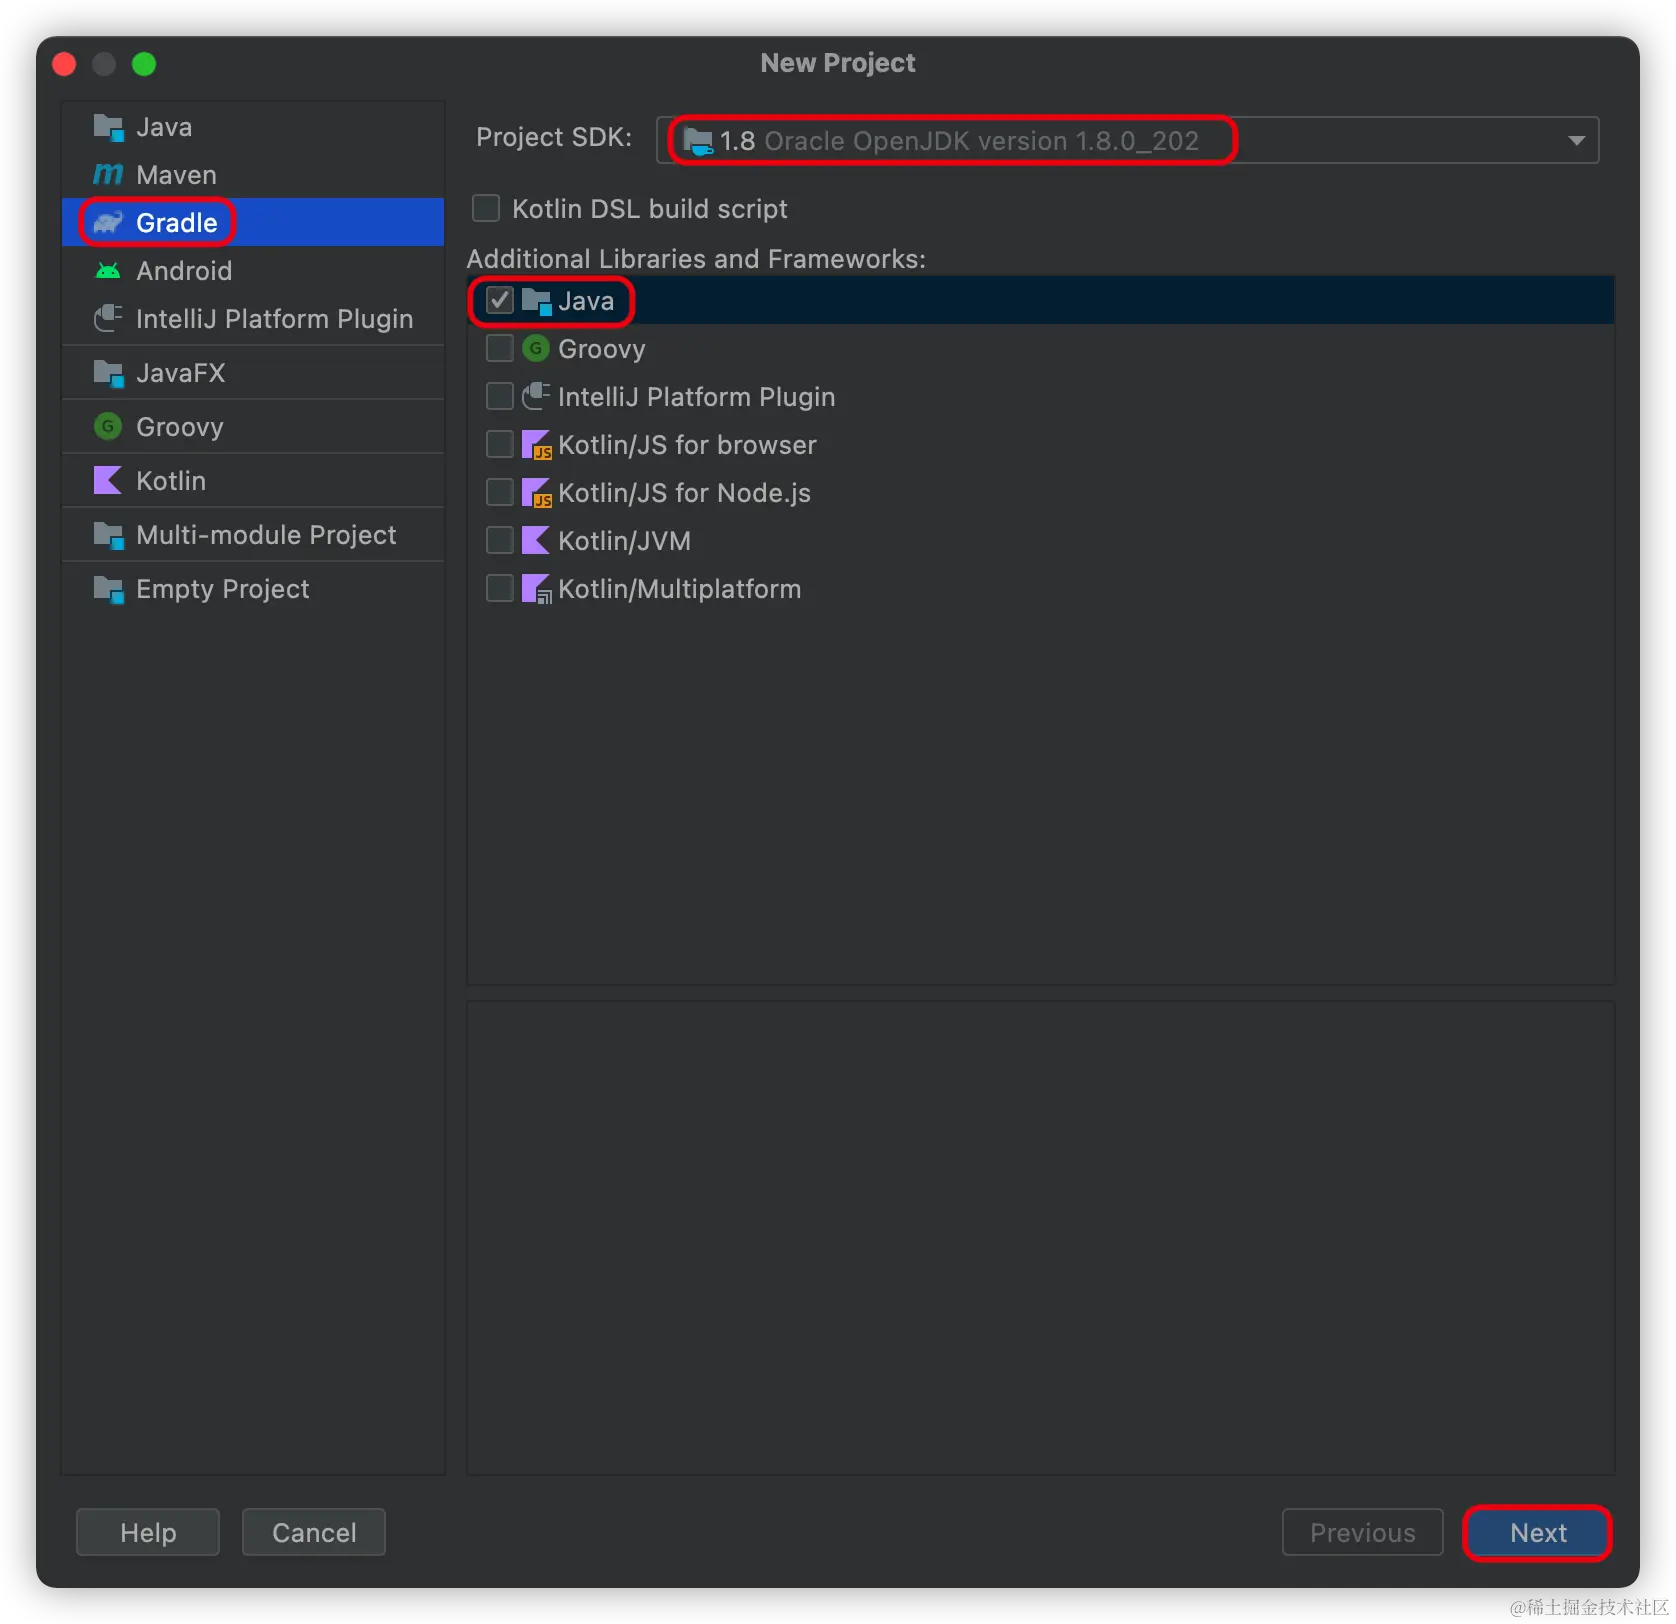Viewport: 1676px width, 1624px height.
Task: Click the Maven 'm' icon in the sidebar
Action: (x=108, y=175)
